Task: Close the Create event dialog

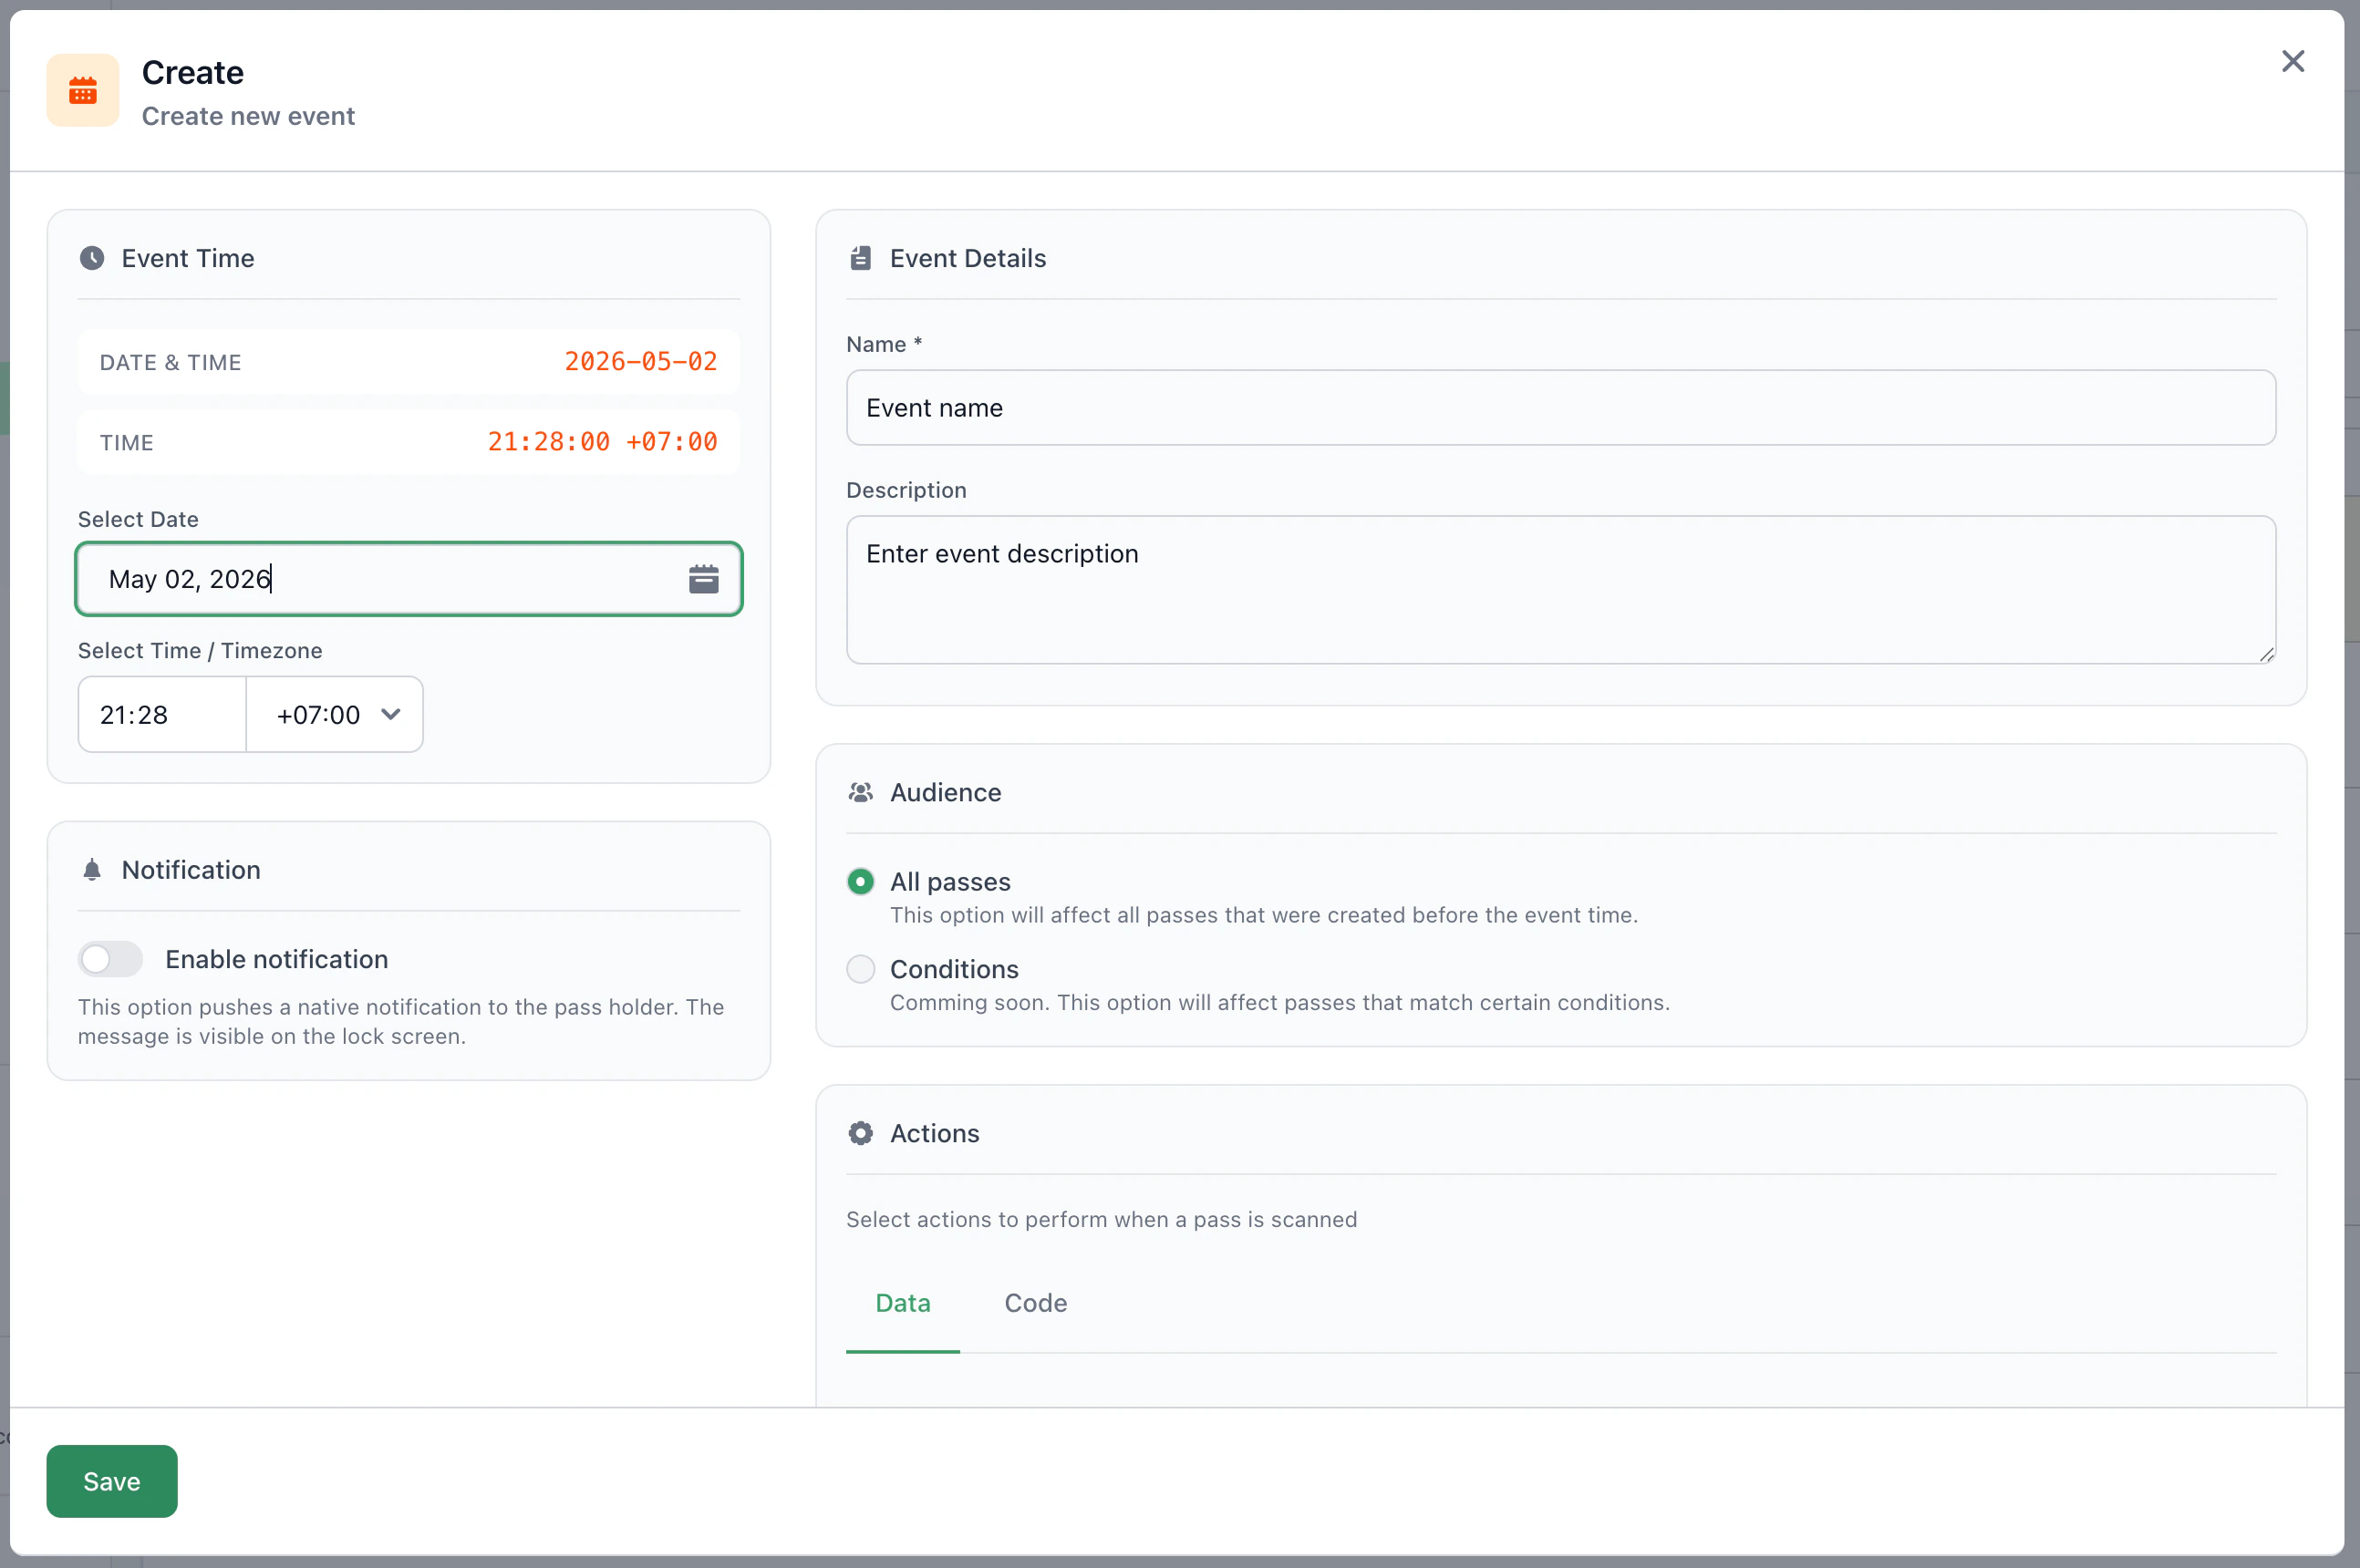Action: pos(2293,61)
